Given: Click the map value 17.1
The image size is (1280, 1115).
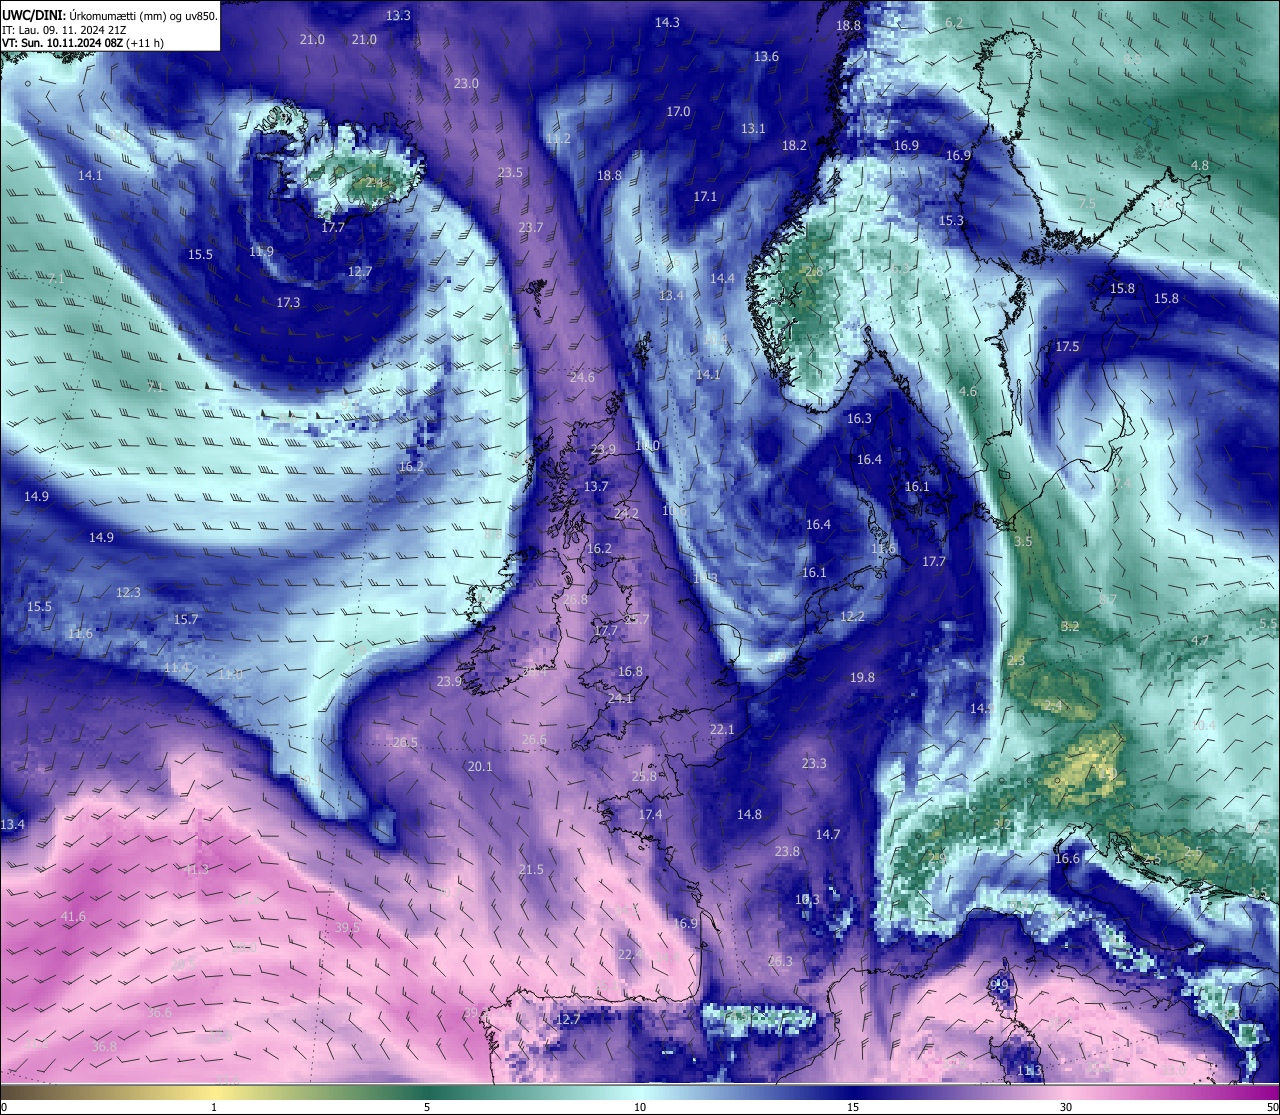Looking at the screenshot, I should coord(705,197).
